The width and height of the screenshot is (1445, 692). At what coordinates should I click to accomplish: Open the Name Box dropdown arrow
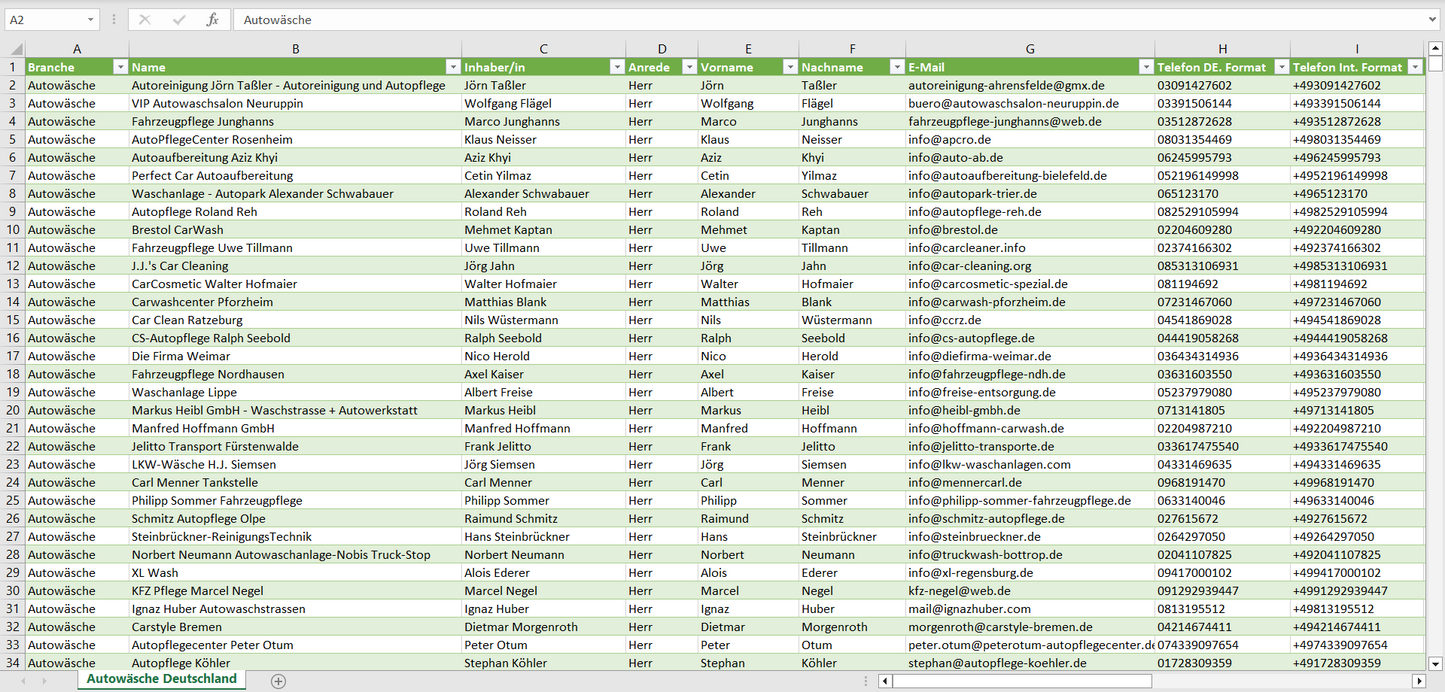[x=90, y=20]
